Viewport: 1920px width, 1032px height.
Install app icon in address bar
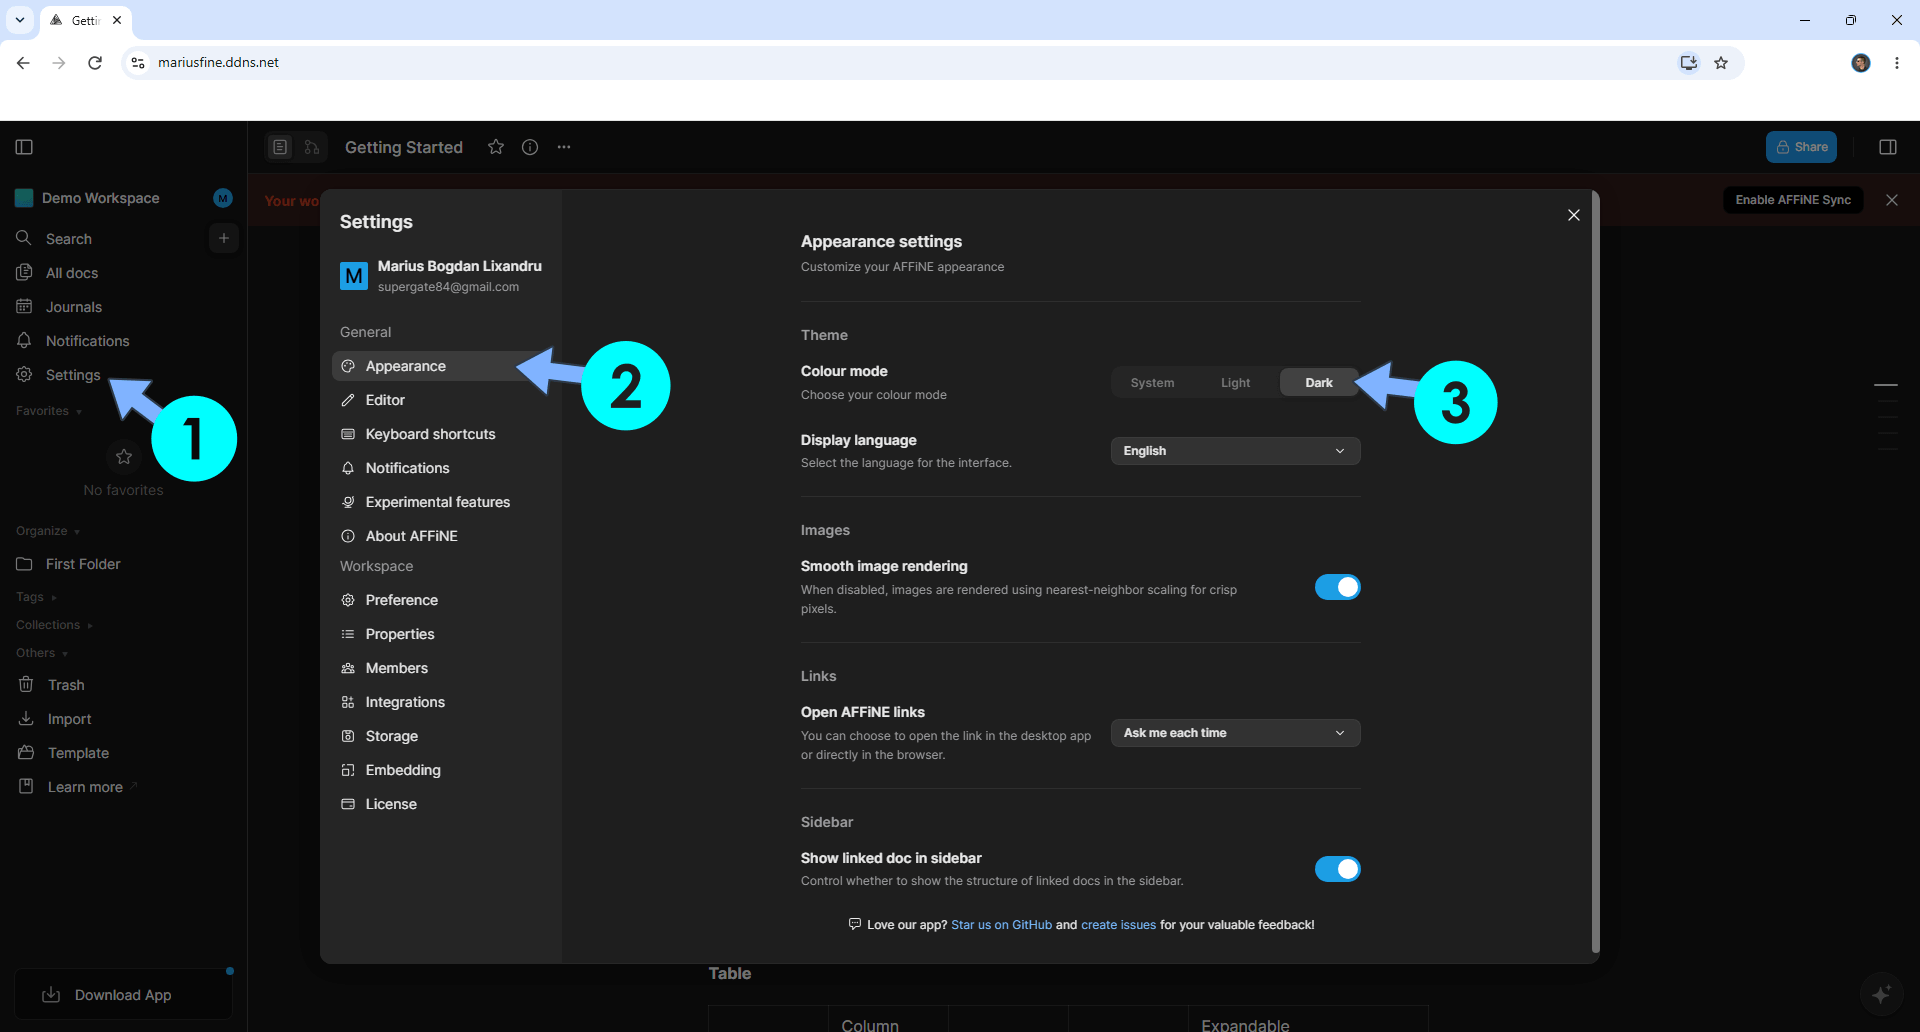coord(1689,63)
